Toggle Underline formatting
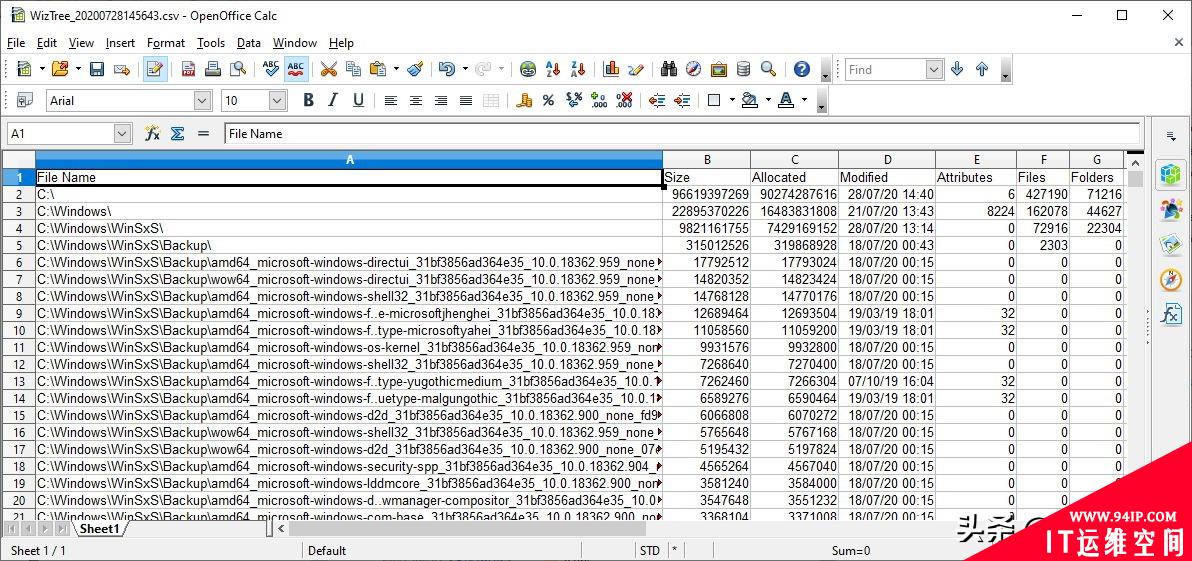 click(358, 100)
